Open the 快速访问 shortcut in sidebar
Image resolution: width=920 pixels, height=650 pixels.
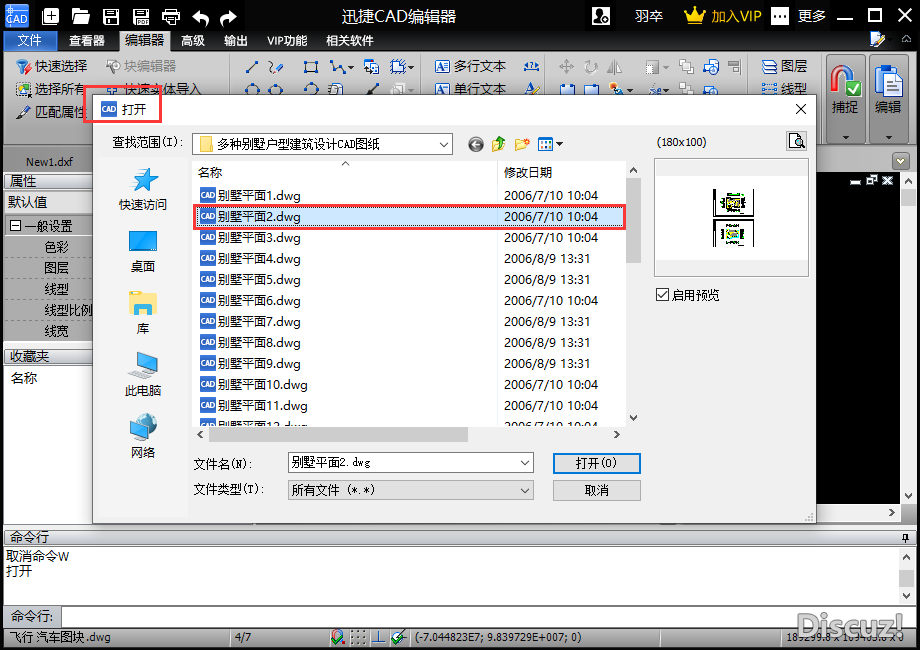tap(143, 189)
